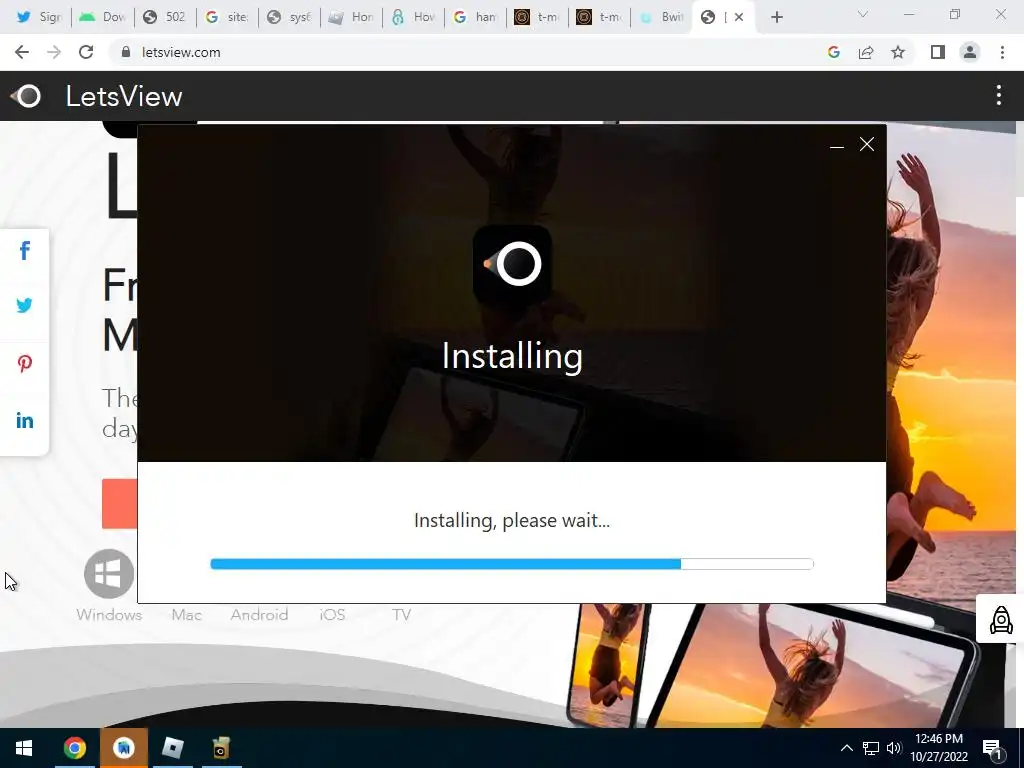Viewport: 1024px width, 768px height.
Task: Switch to the Bwit browser tab
Action: tap(660, 17)
